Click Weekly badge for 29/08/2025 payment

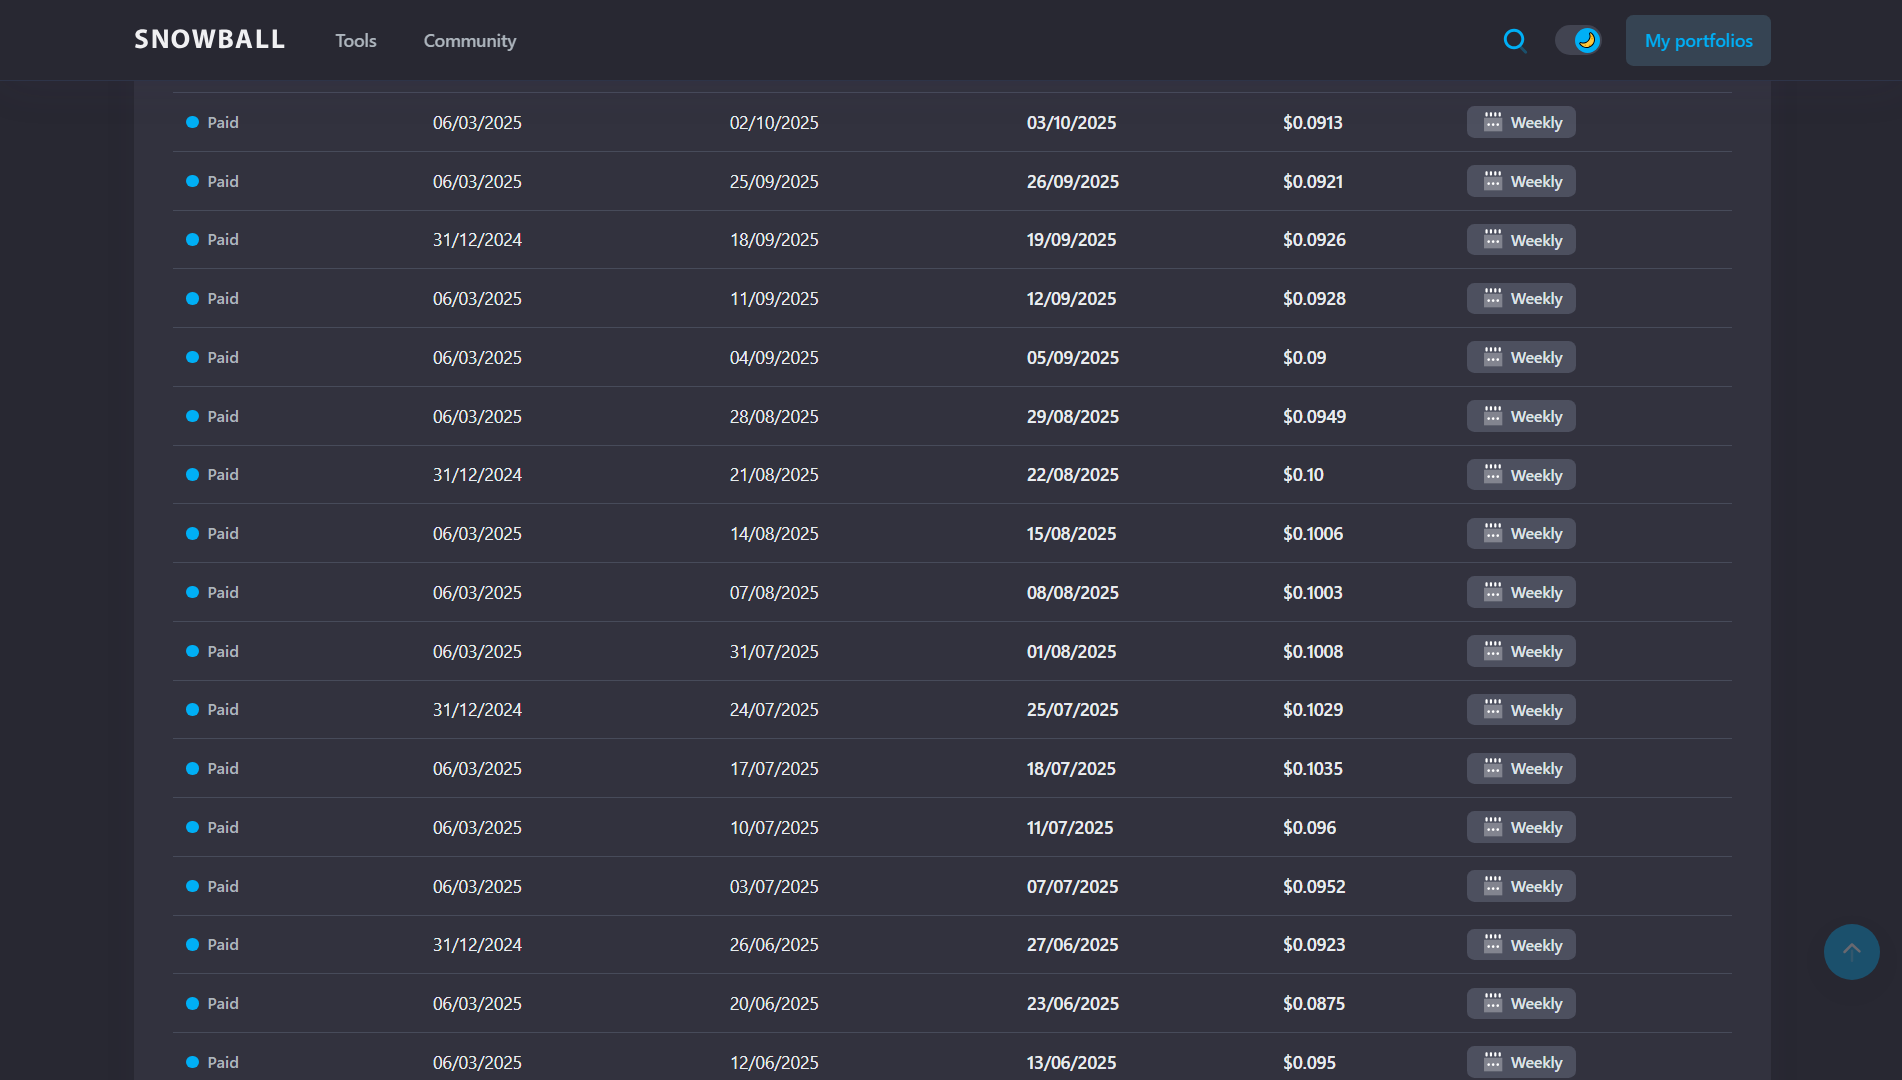pos(1521,416)
